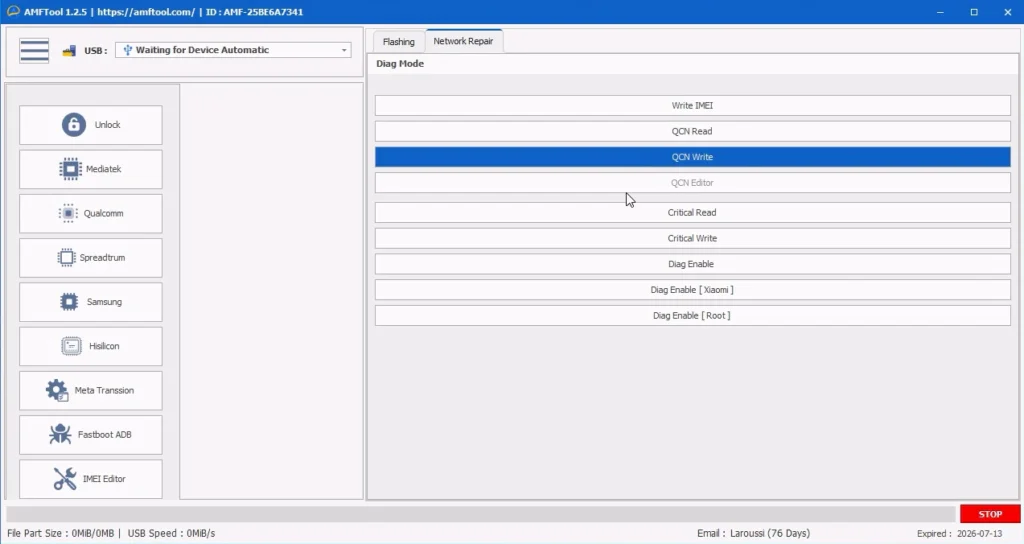Viewport: 1024px width, 544px height.
Task: Open the Spreadtrum chip icon
Action: click(x=66, y=258)
